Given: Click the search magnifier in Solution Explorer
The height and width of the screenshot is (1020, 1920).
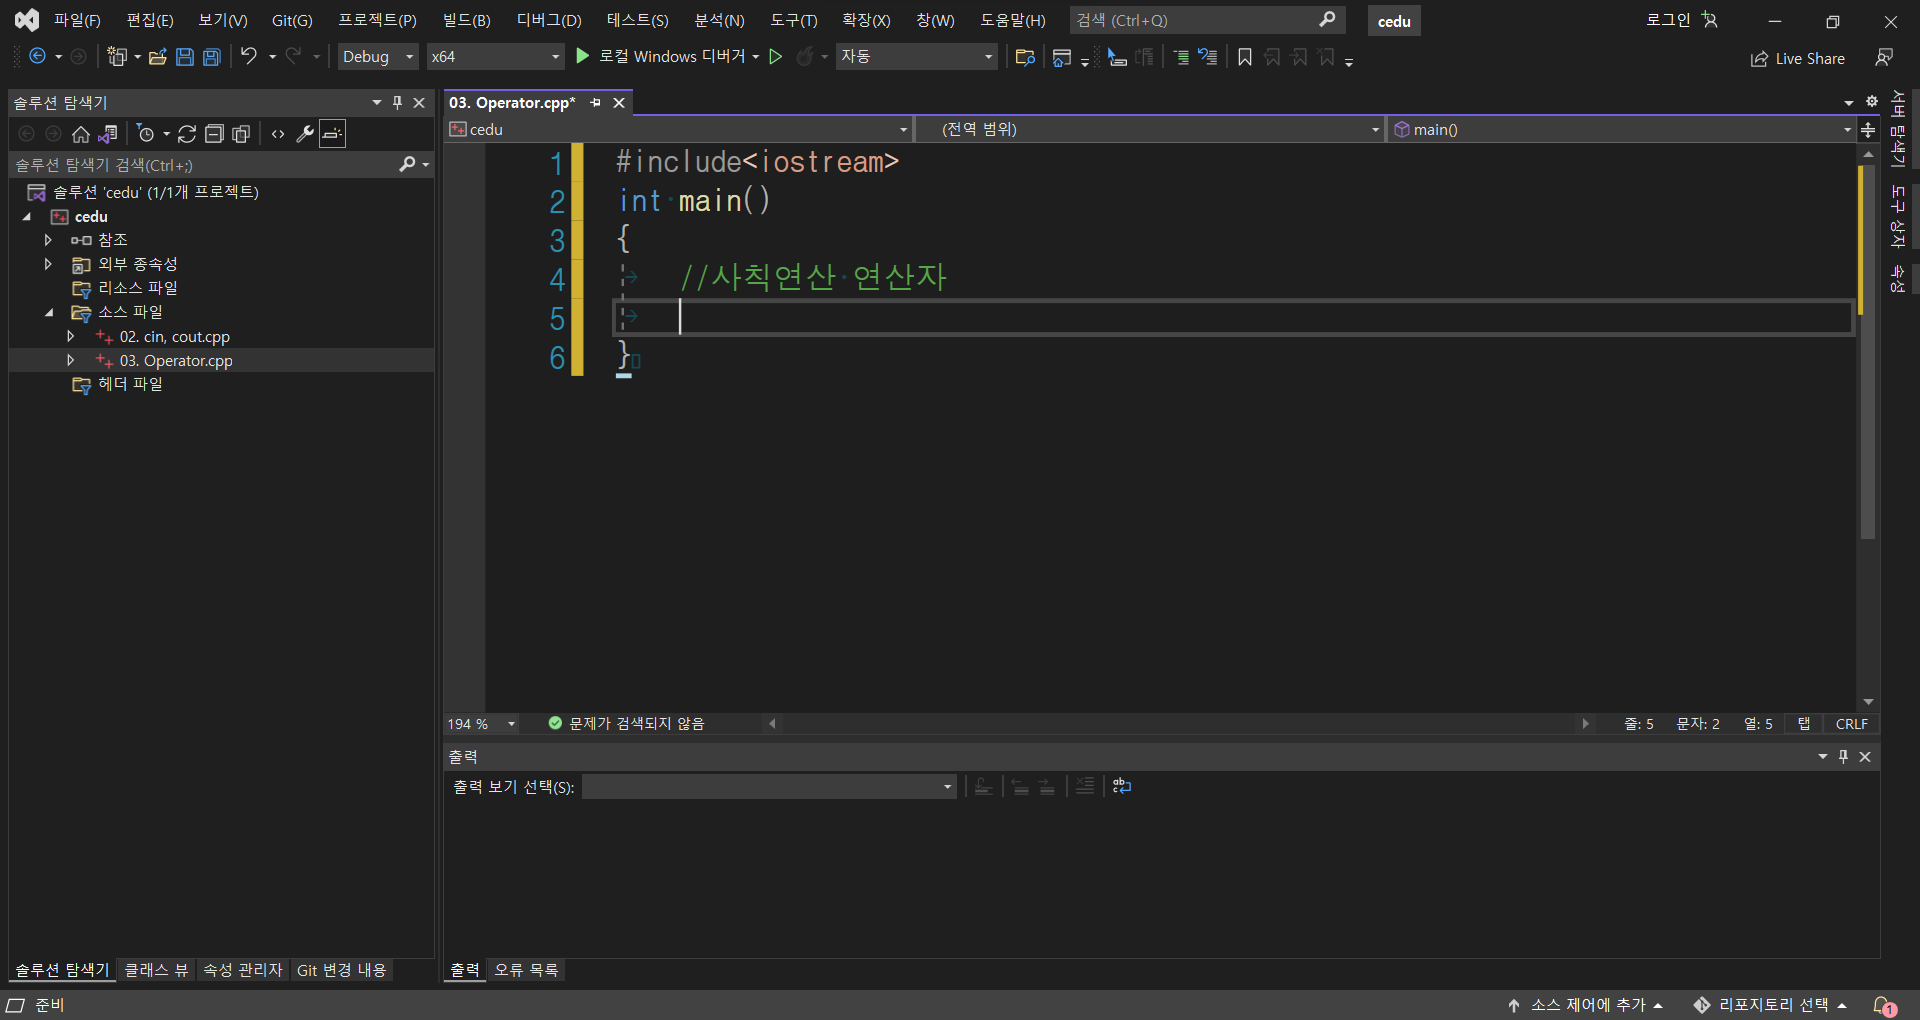Looking at the screenshot, I should 408,164.
